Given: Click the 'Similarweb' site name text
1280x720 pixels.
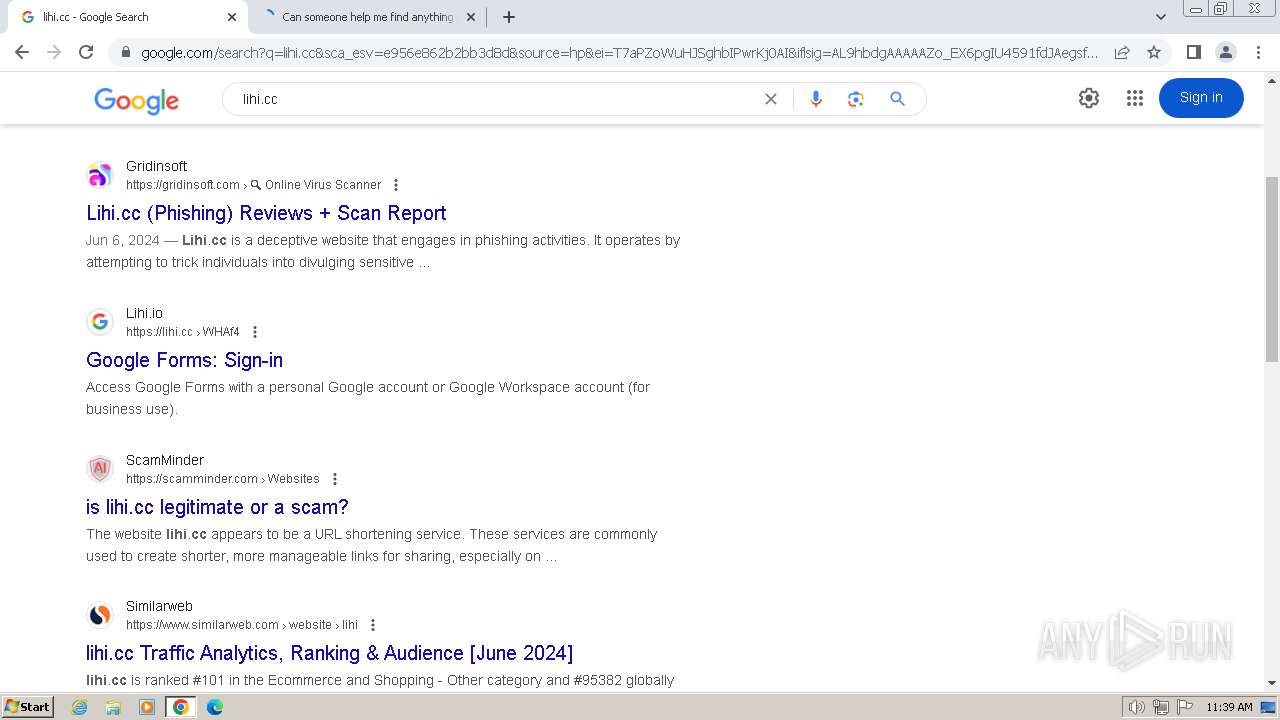Looking at the screenshot, I should point(159,606).
